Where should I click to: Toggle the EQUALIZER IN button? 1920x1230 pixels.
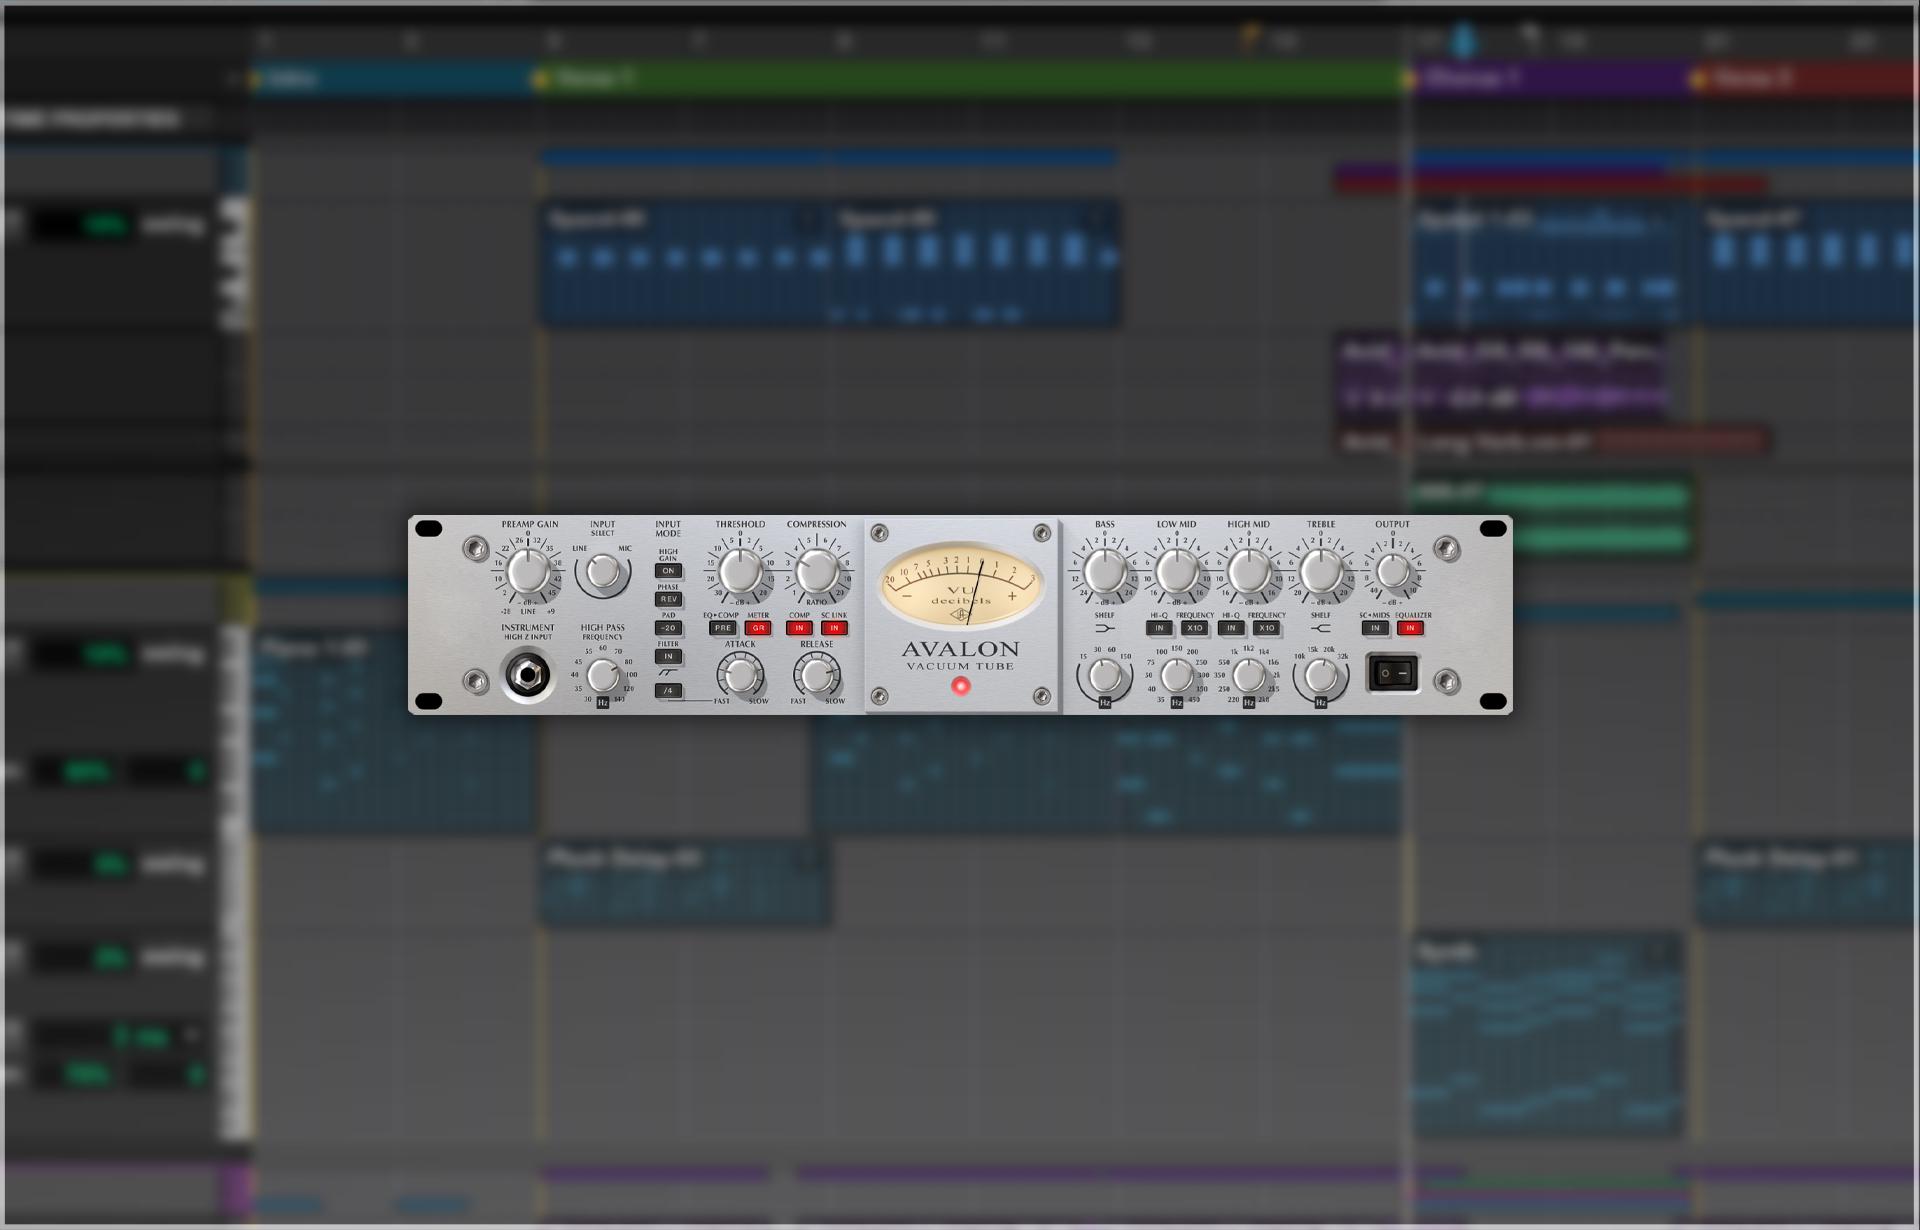1410,628
